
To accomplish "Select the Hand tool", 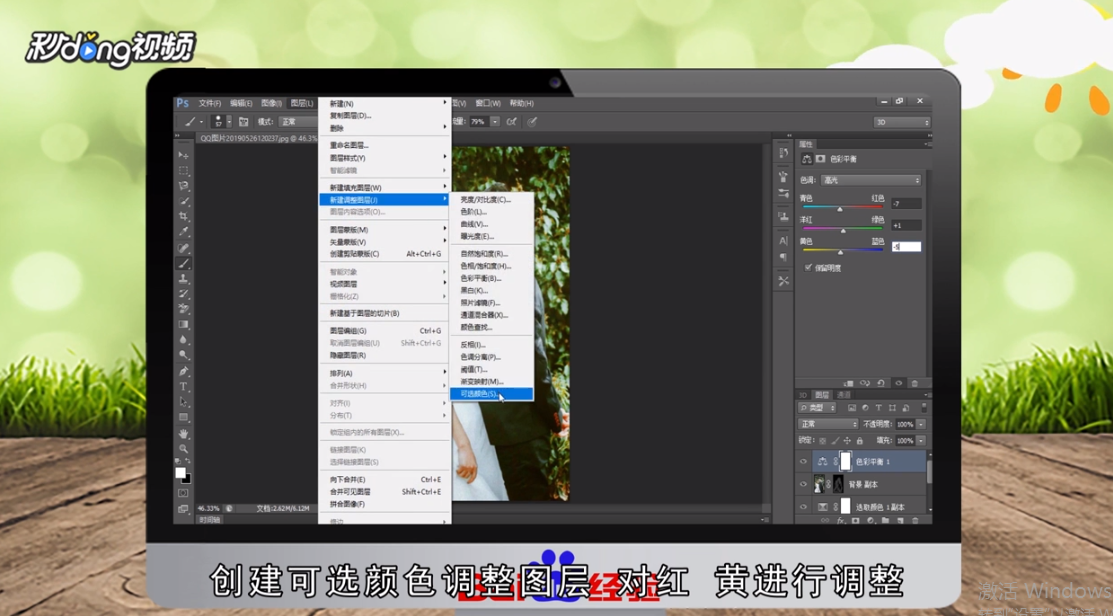I will pyautogui.click(x=183, y=433).
